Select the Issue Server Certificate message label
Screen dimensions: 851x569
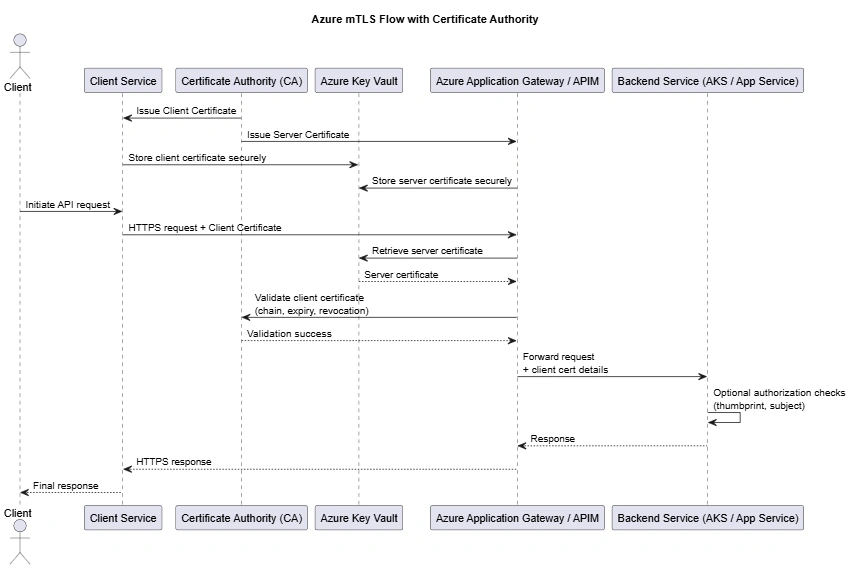[298, 135]
